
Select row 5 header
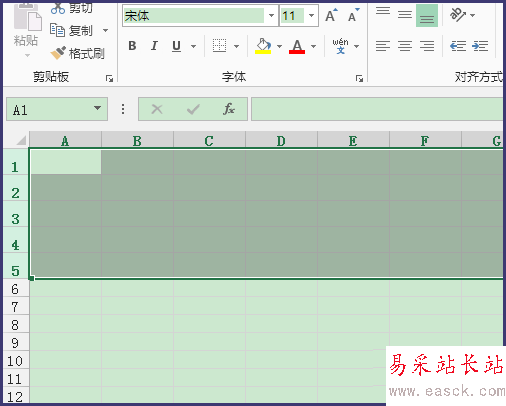(15, 266)
